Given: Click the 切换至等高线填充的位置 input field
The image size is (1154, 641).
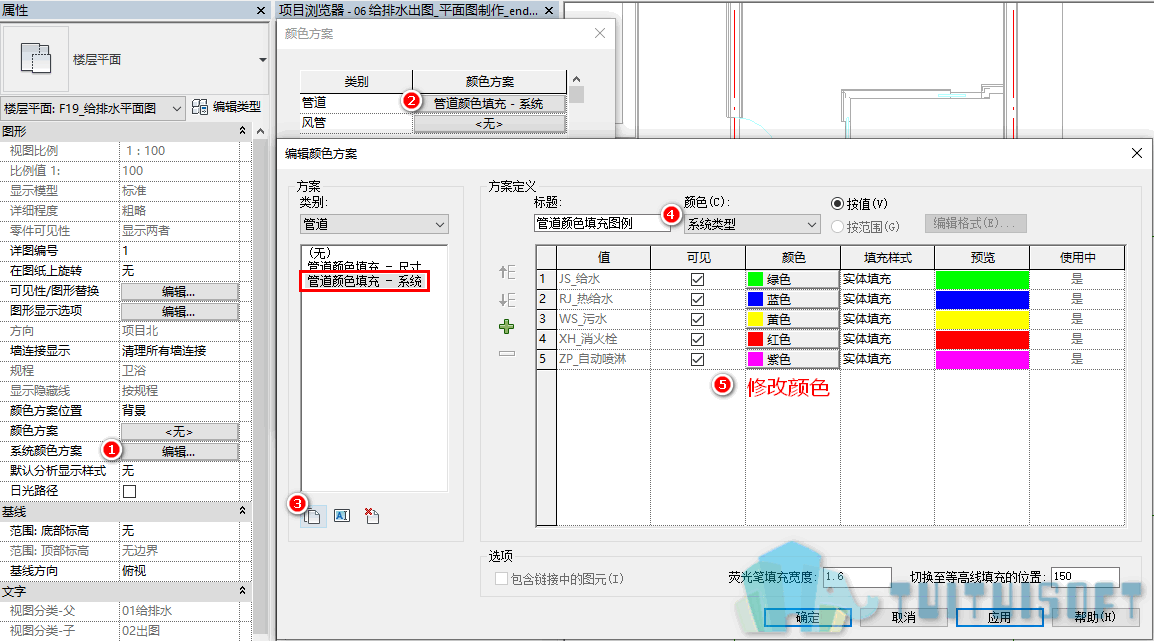Looking at the screenshot, I should tap(1086, 577).
